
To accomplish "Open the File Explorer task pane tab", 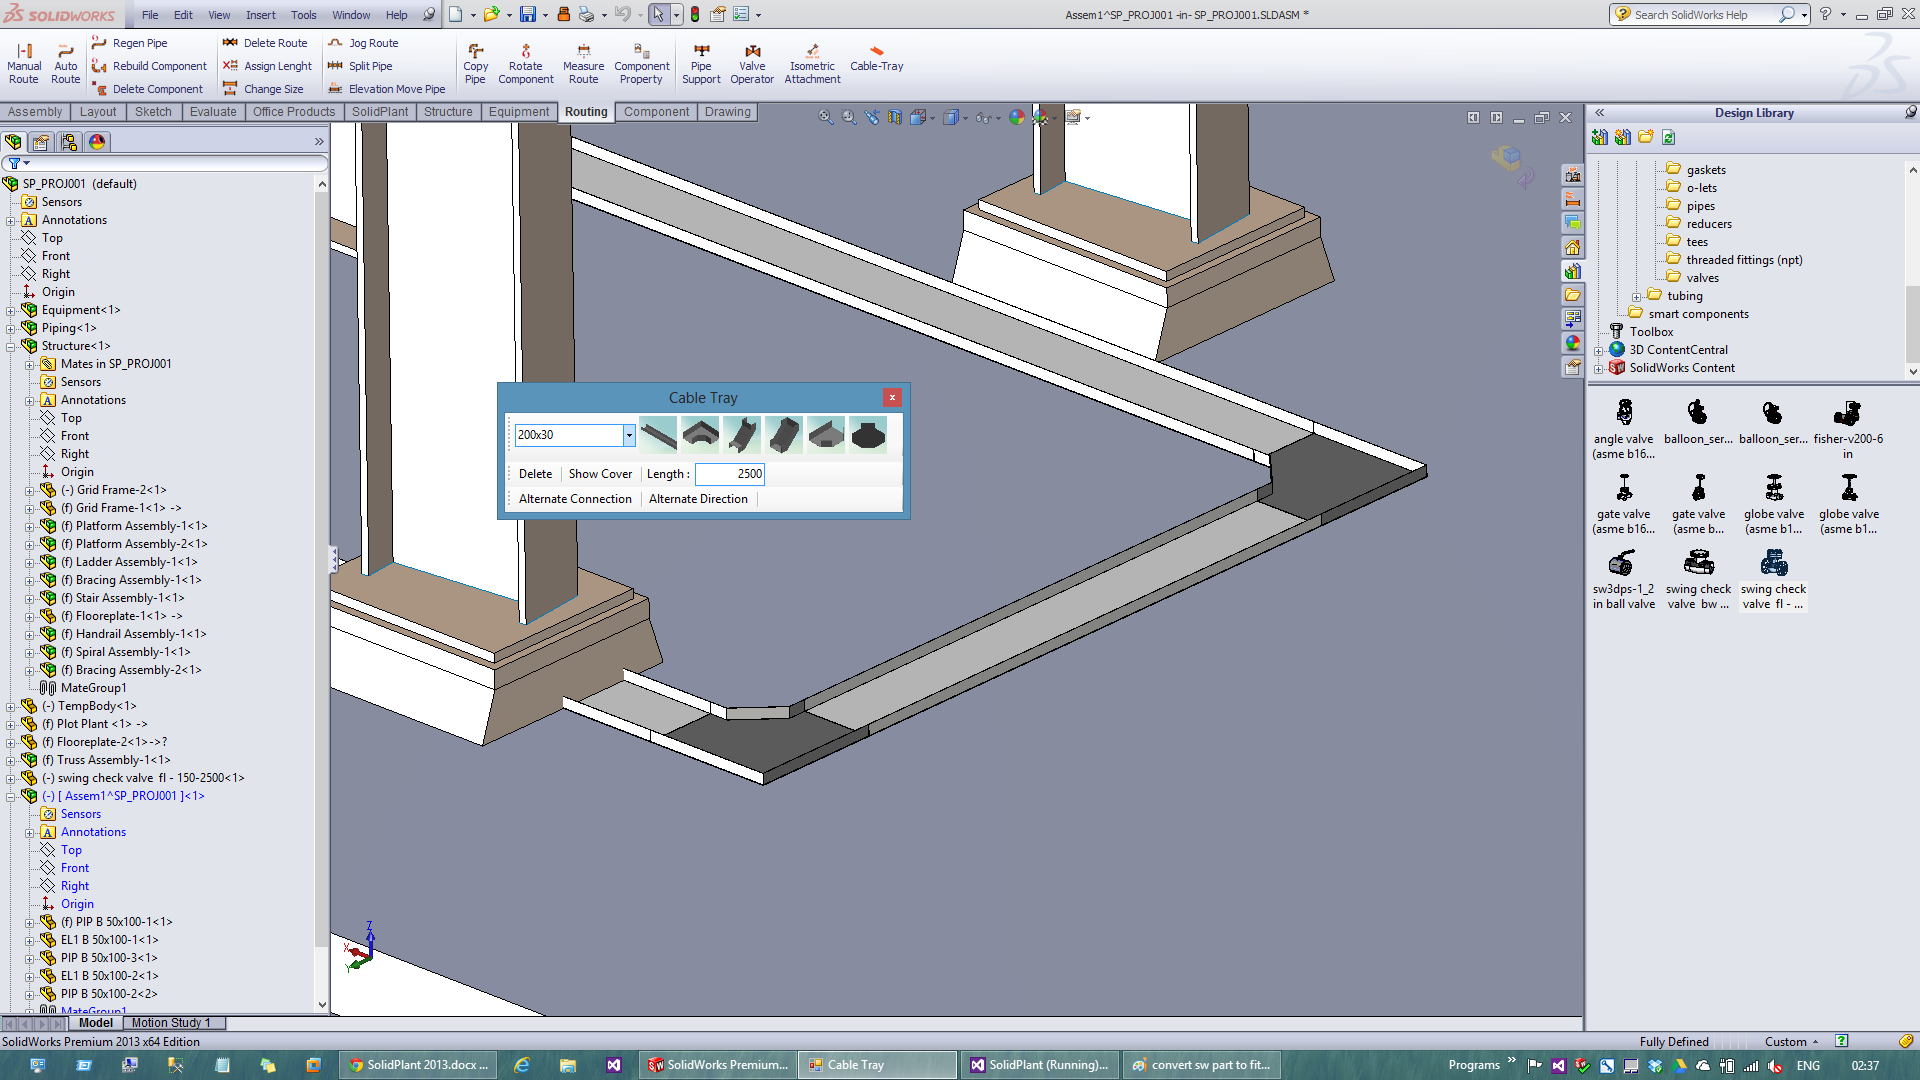I will coord(1573,295).
